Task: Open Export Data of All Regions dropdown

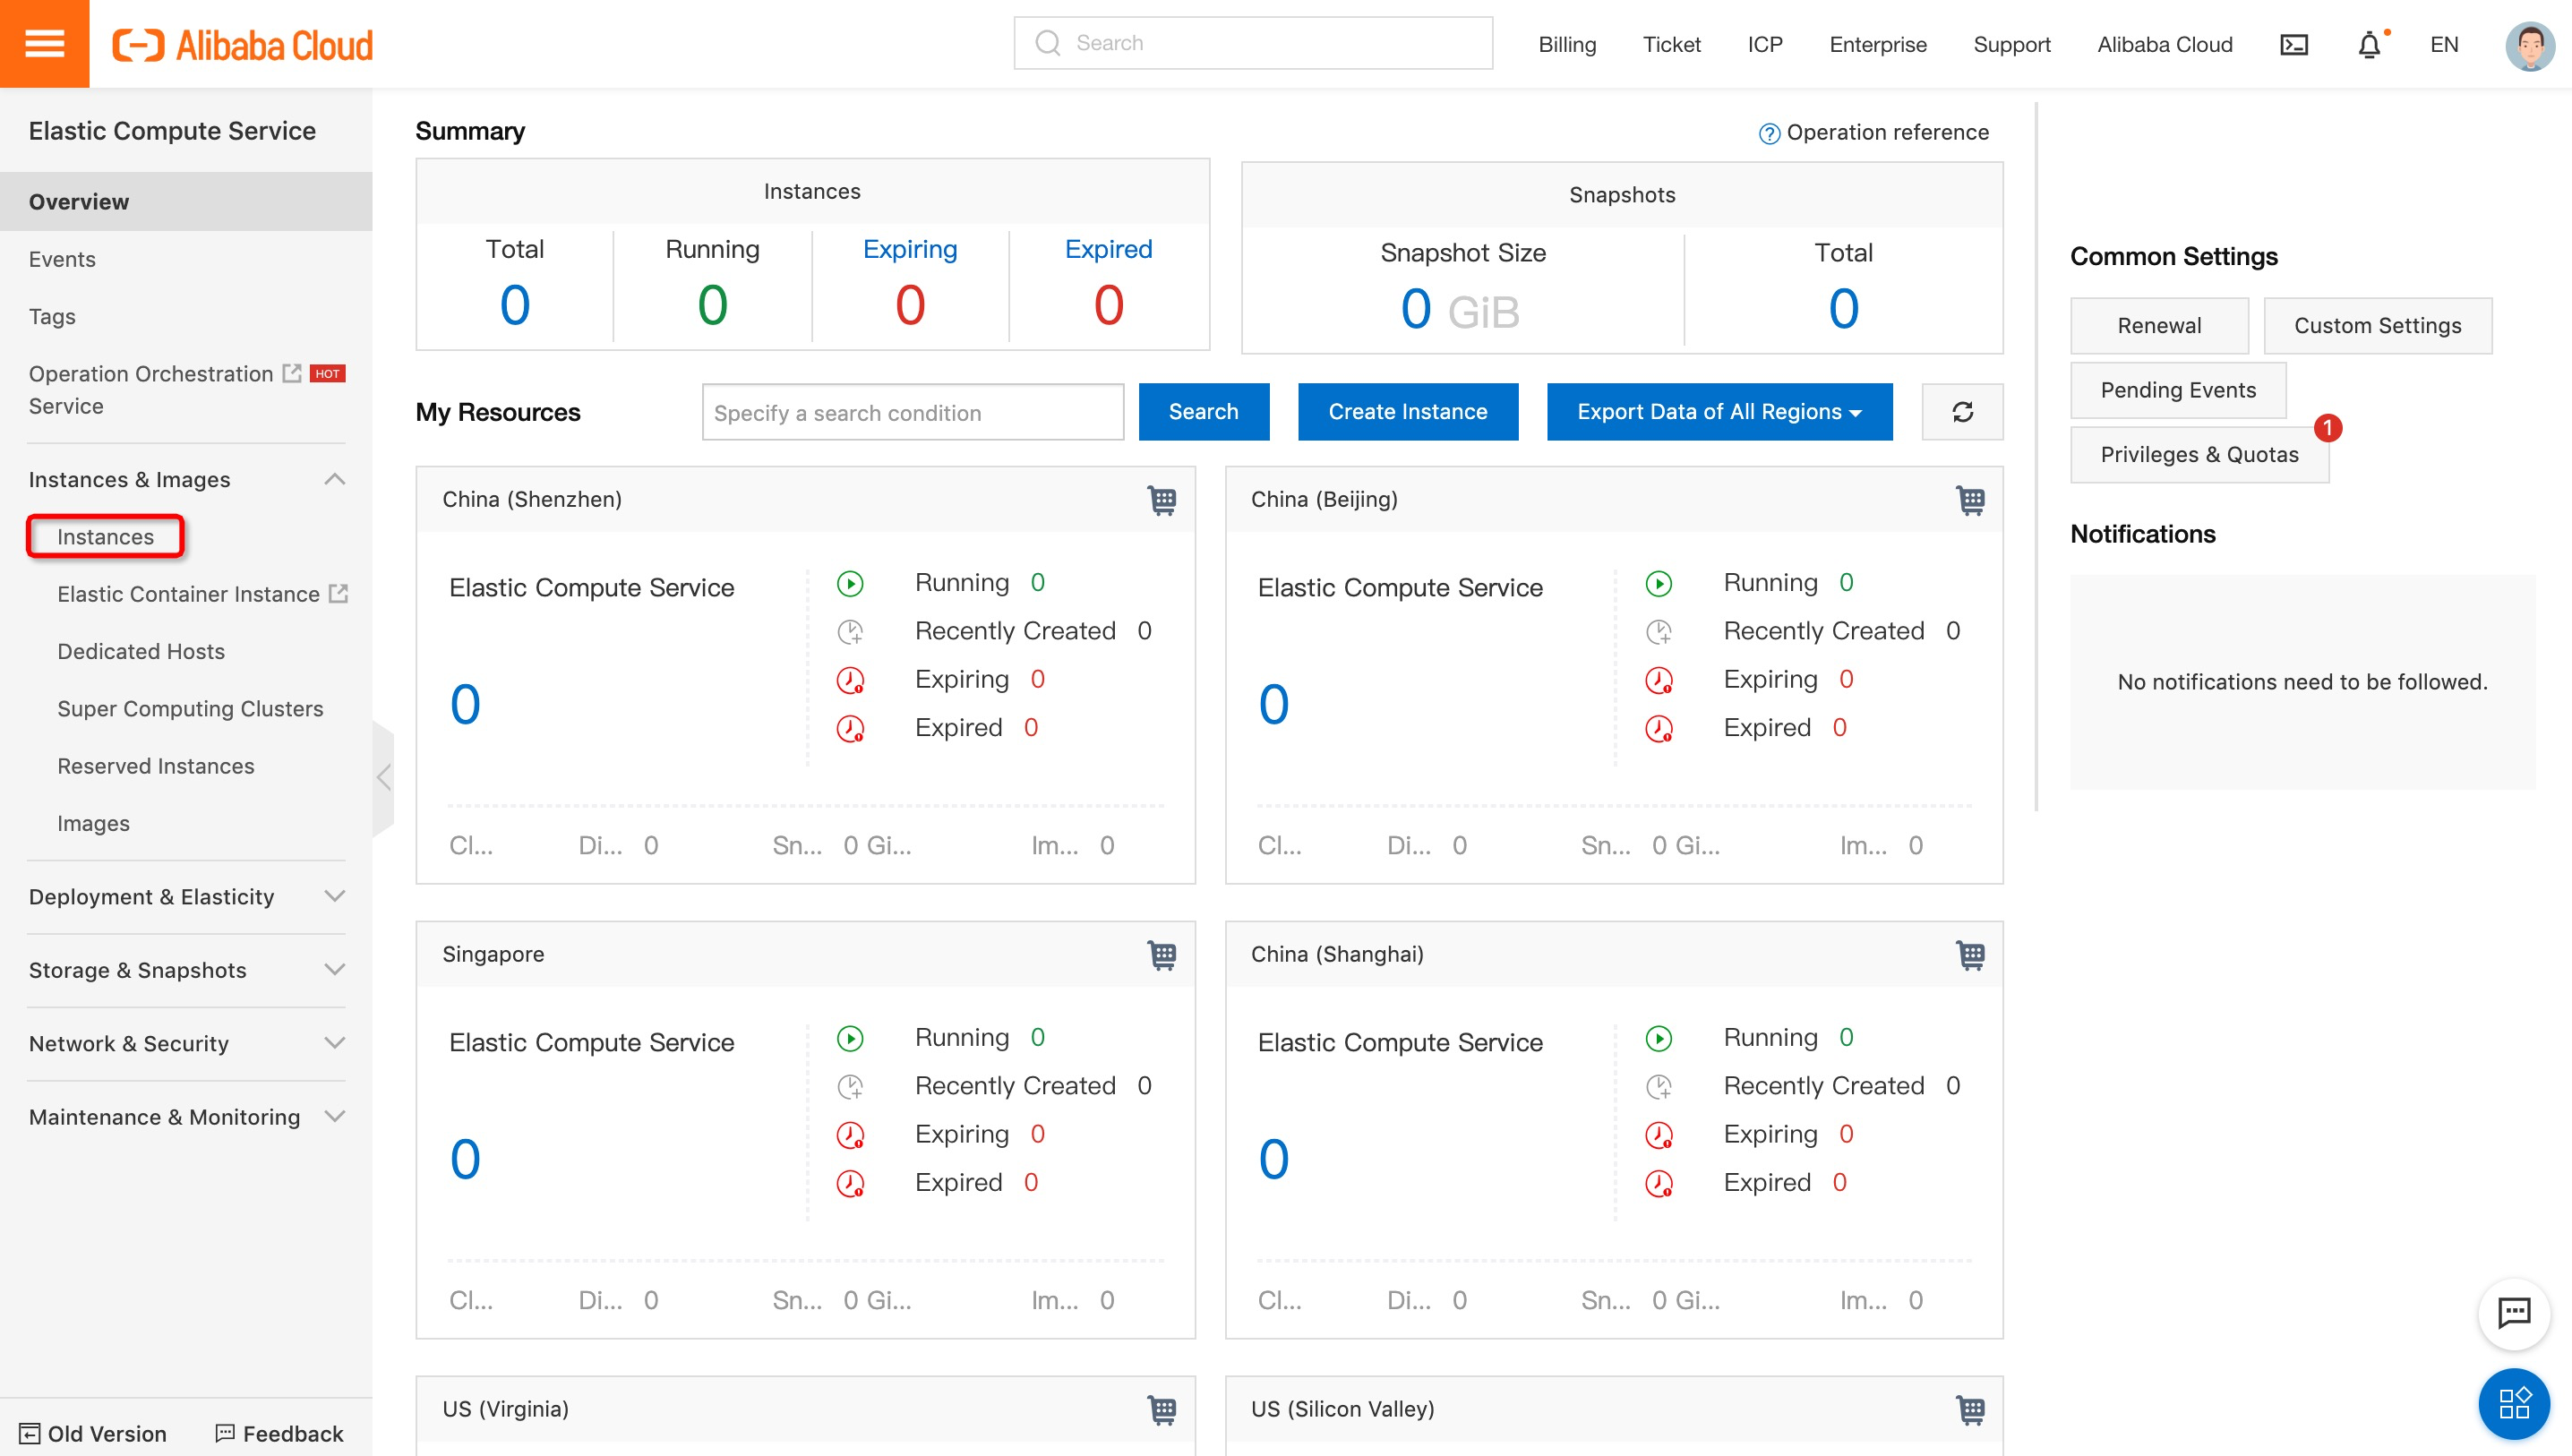Action: [1719, 412]
